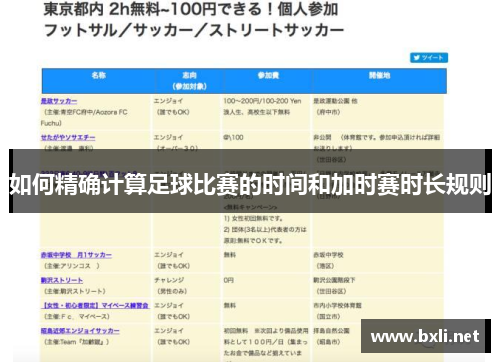500x362 pixels.
Task: Click the @\100 fee text
Action: (x=233, y=137)
